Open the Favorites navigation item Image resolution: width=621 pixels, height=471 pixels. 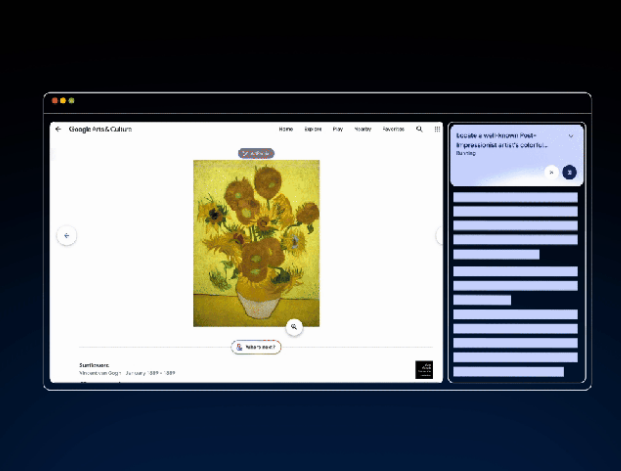click(393, 129)
